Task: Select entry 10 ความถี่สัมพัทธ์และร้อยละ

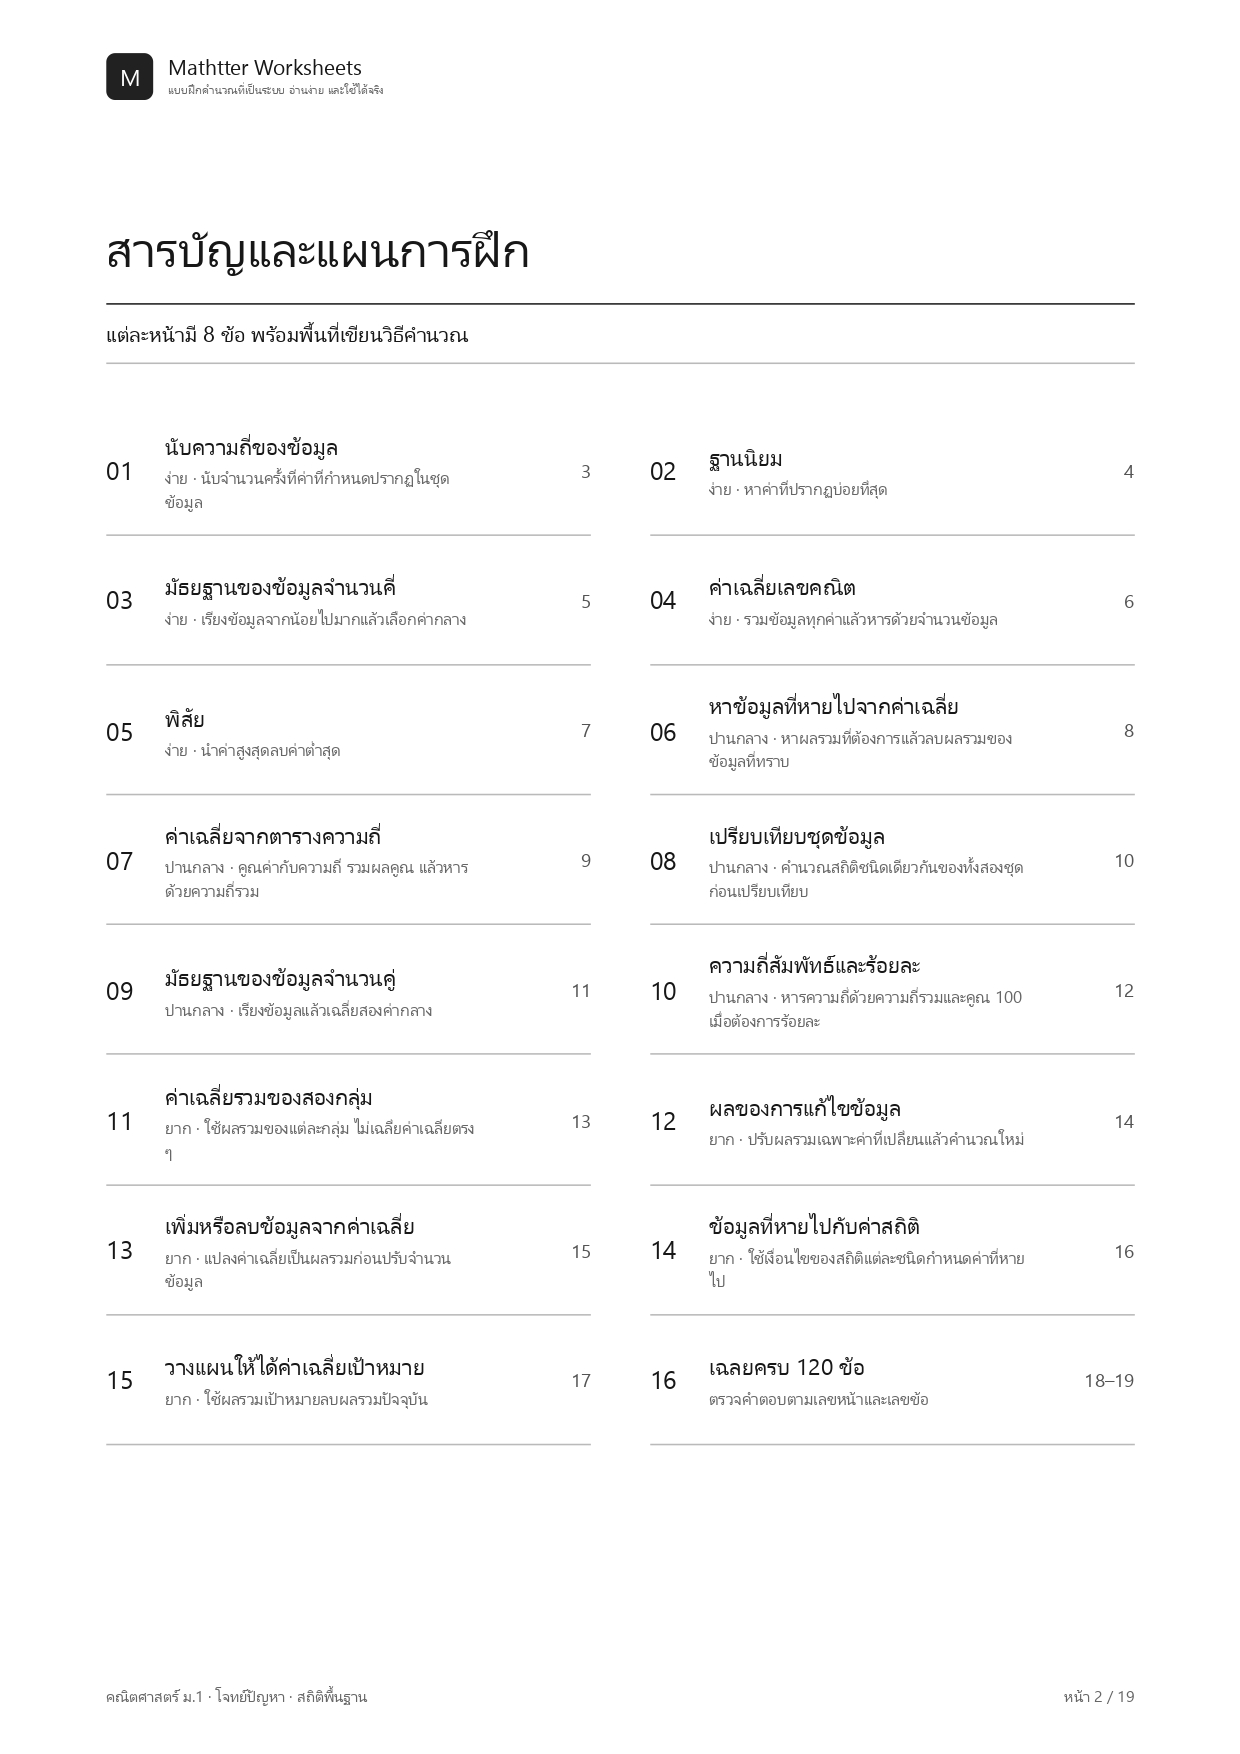Action: [x=892, y=991]
